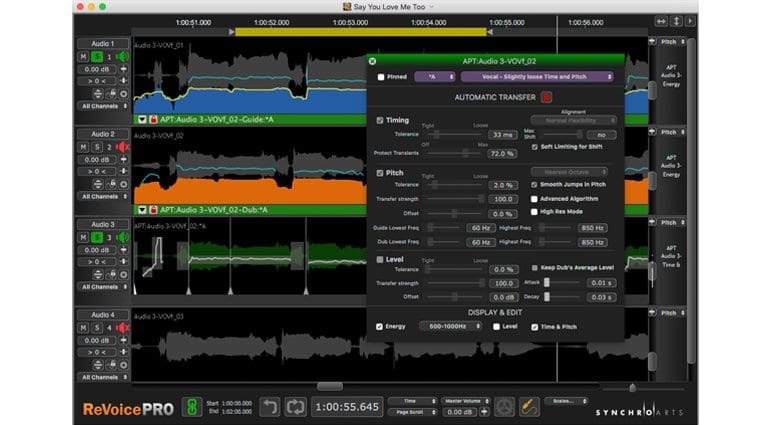Click red lock on Dub:*A process bar
Viewport: 770px width, 425px height.
(x=153, y=210)
